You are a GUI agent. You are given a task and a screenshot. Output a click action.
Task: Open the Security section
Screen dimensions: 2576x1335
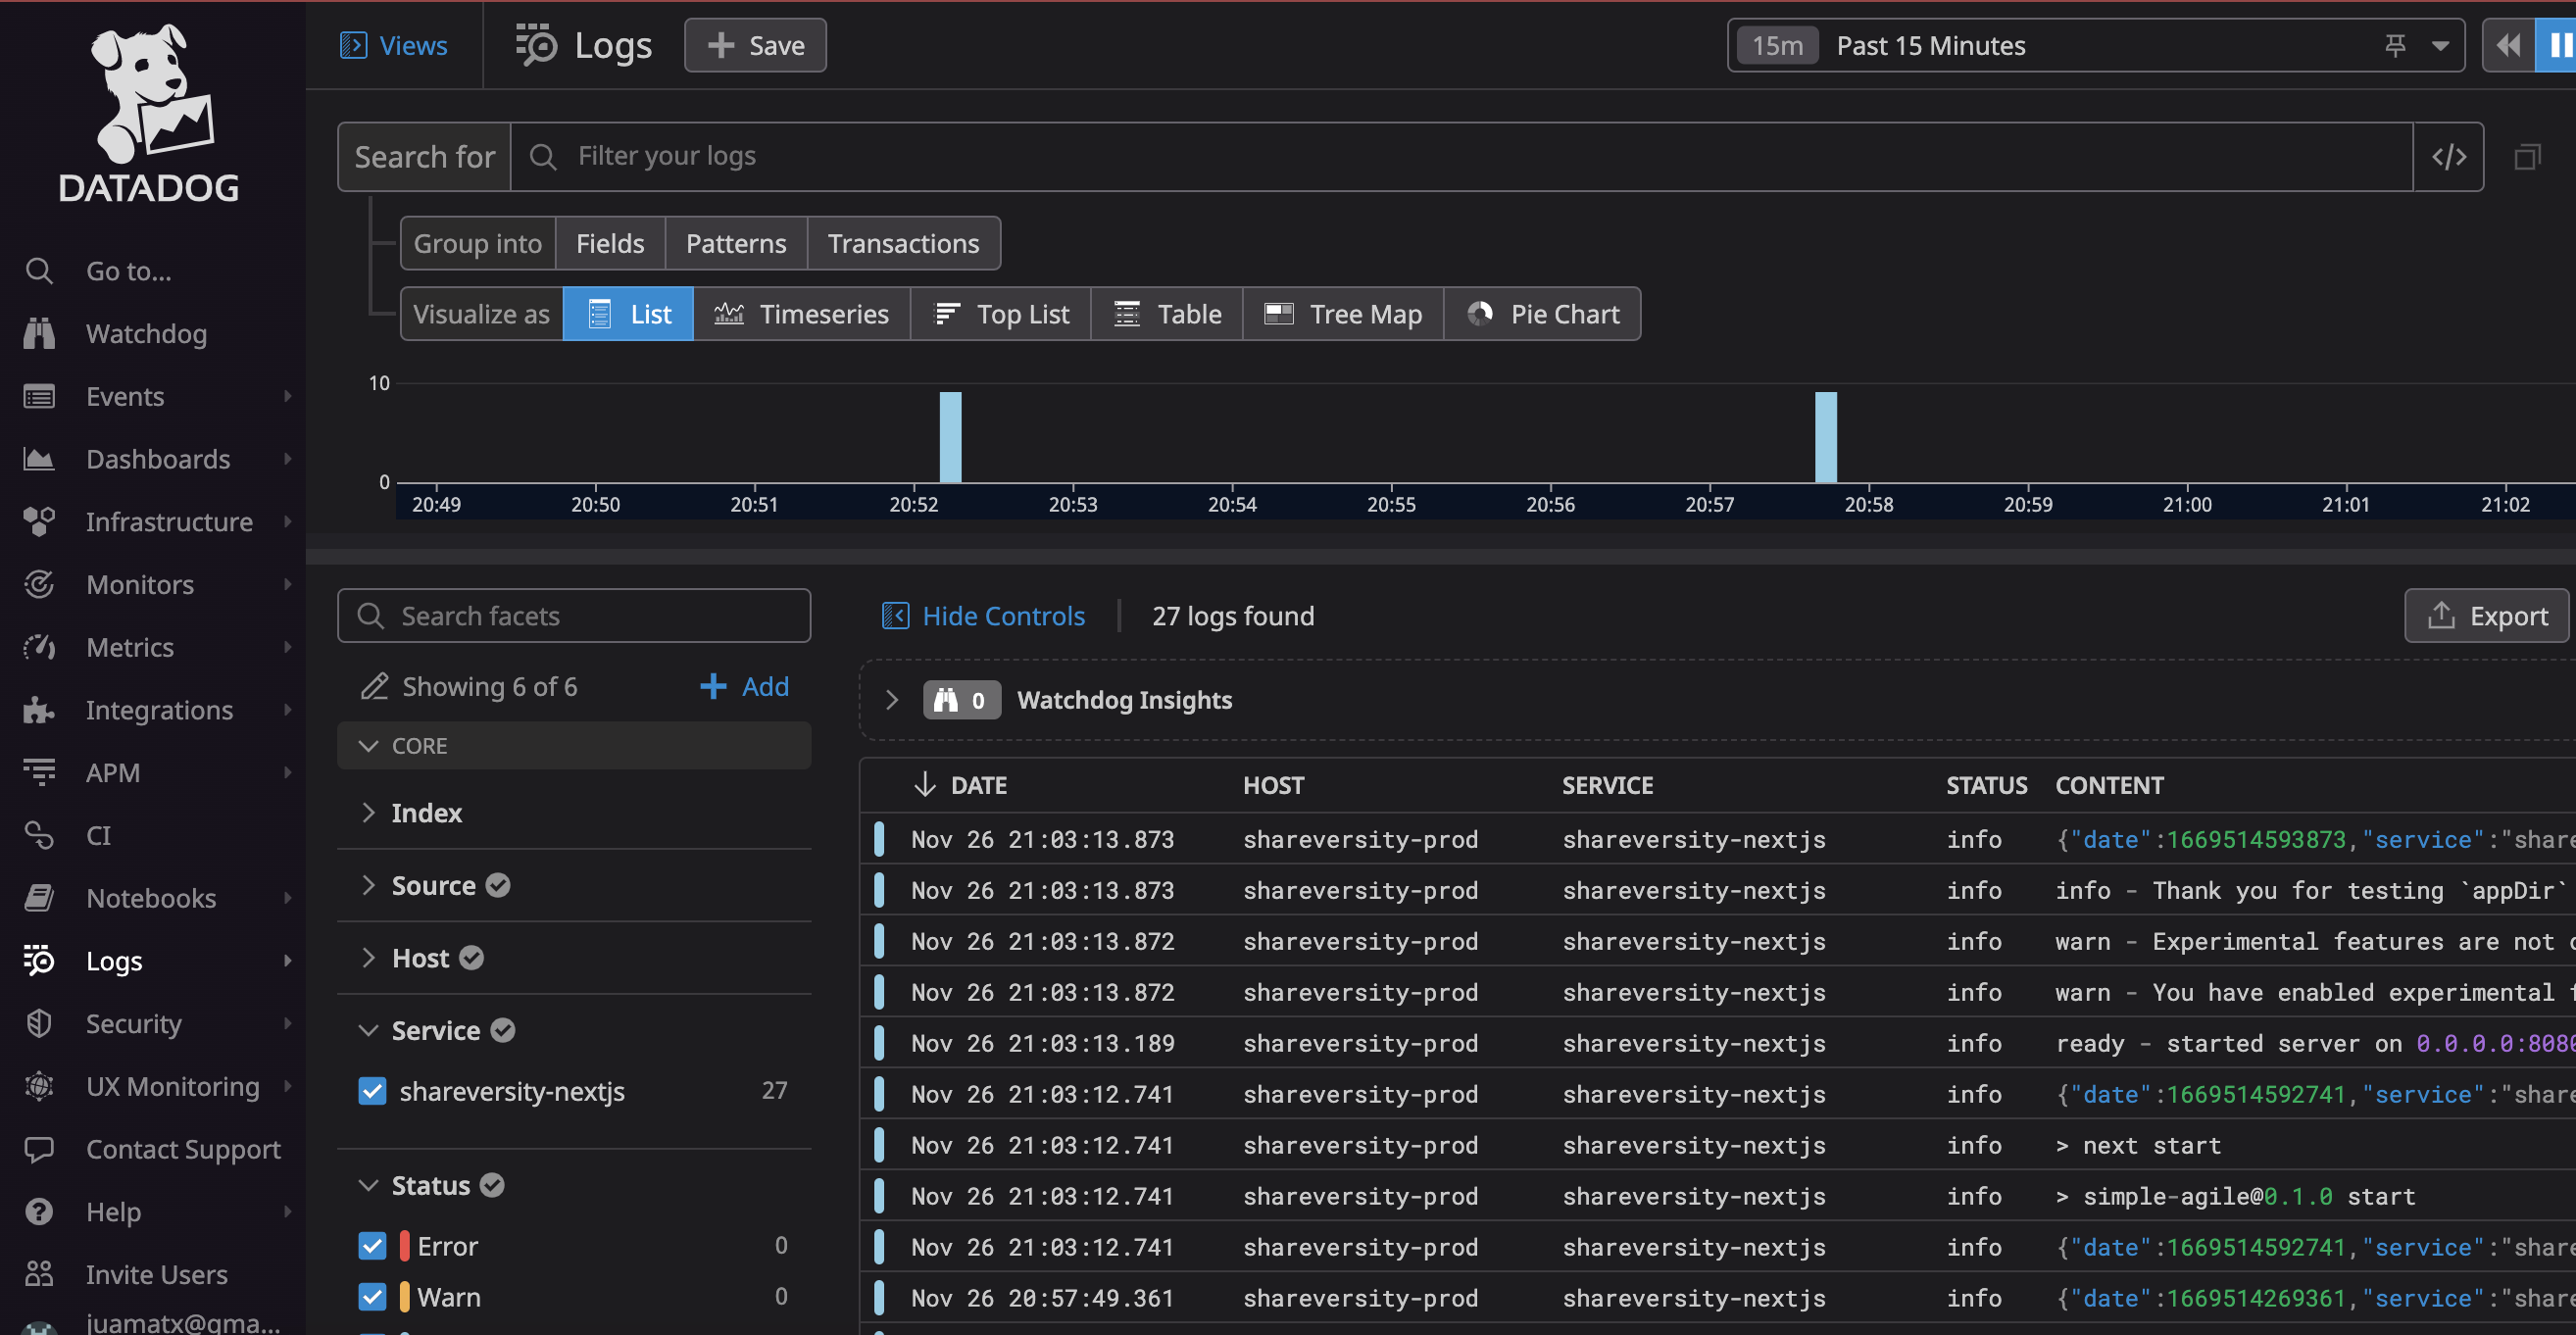[133, 1023]
